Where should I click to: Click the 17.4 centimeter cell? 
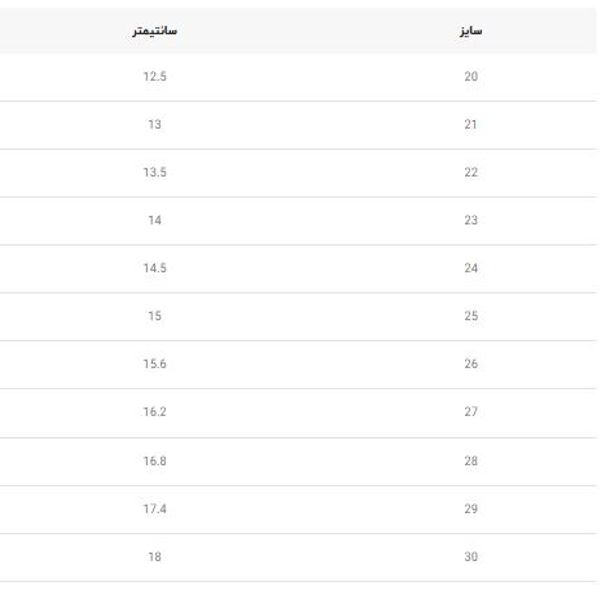[x=154, y=510]
